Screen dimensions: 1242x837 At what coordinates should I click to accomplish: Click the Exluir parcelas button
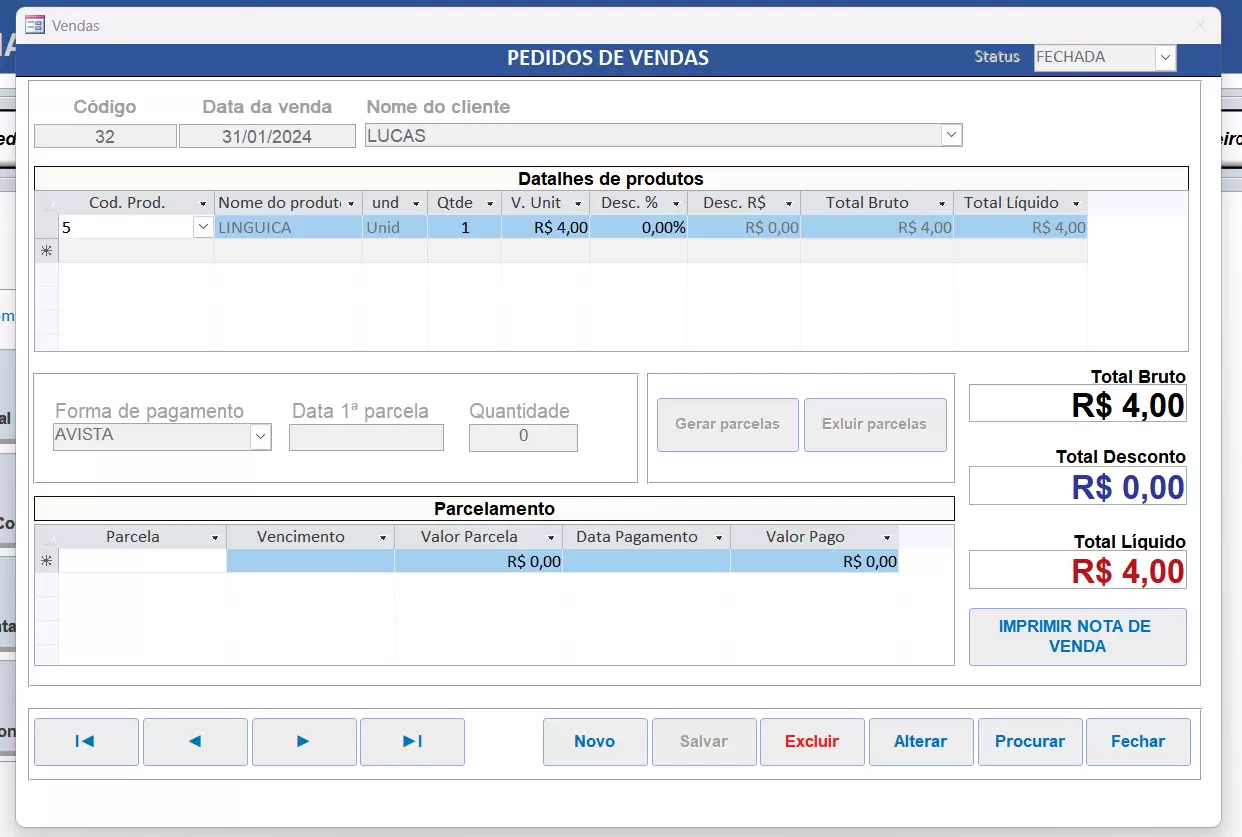(875, 425)
